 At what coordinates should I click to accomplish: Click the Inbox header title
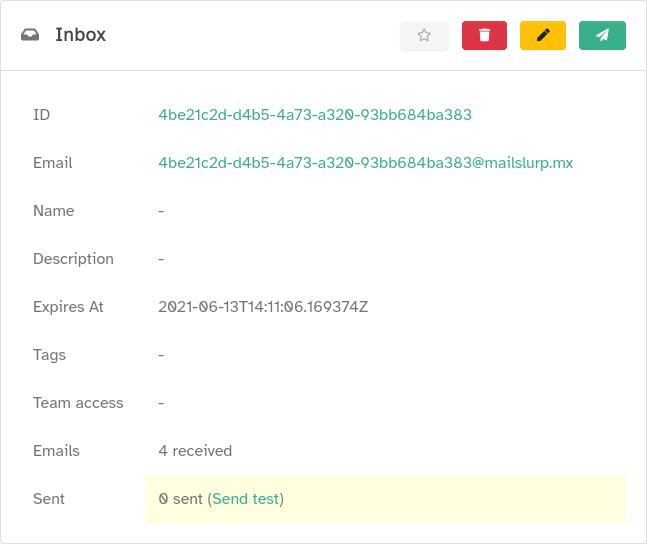[x=81, y=35]
